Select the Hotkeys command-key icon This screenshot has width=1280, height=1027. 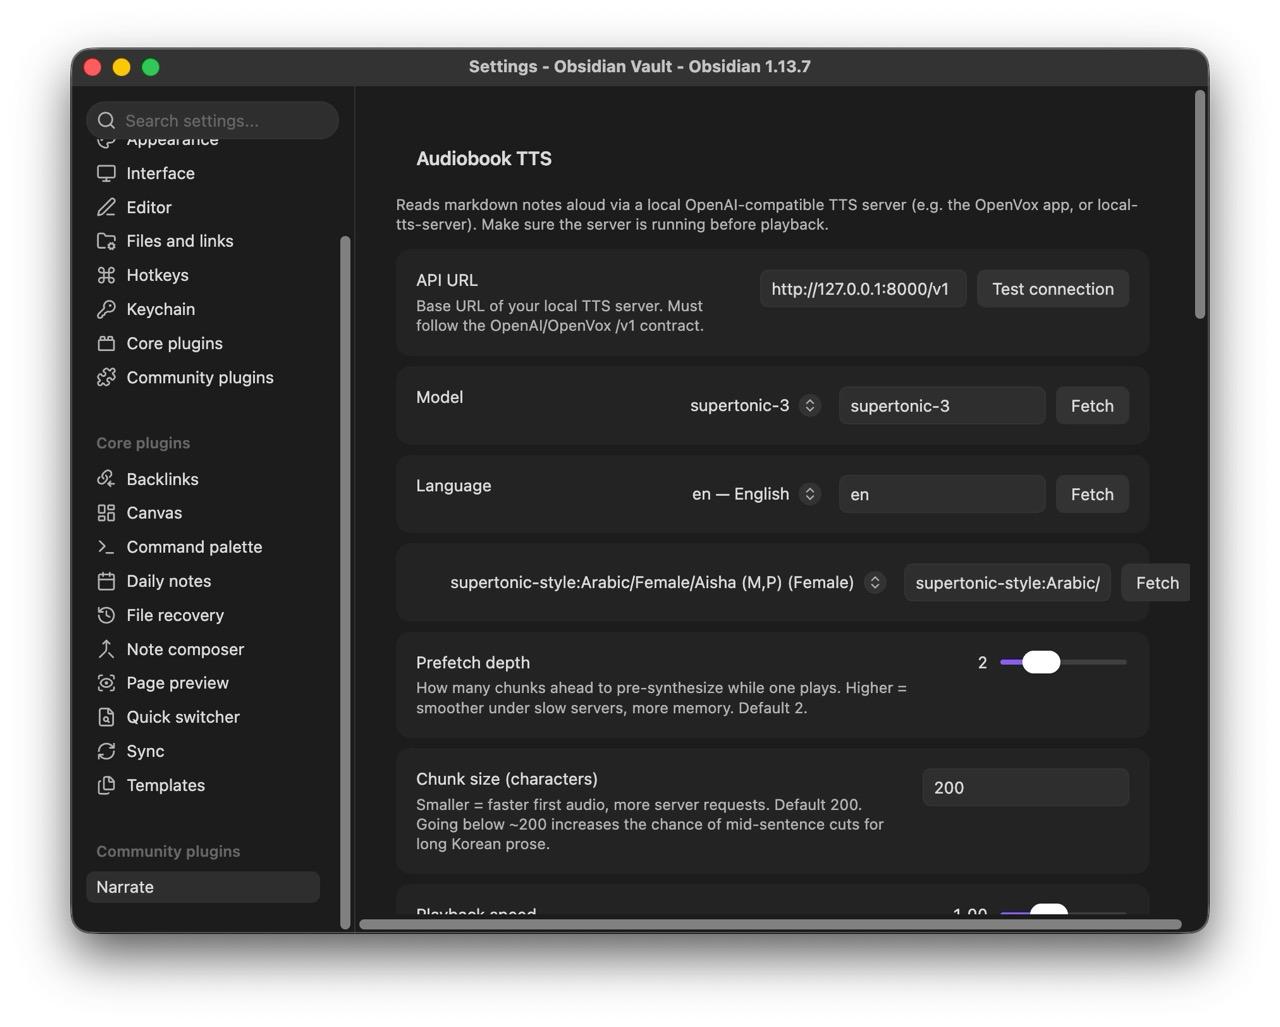point(106,275)
